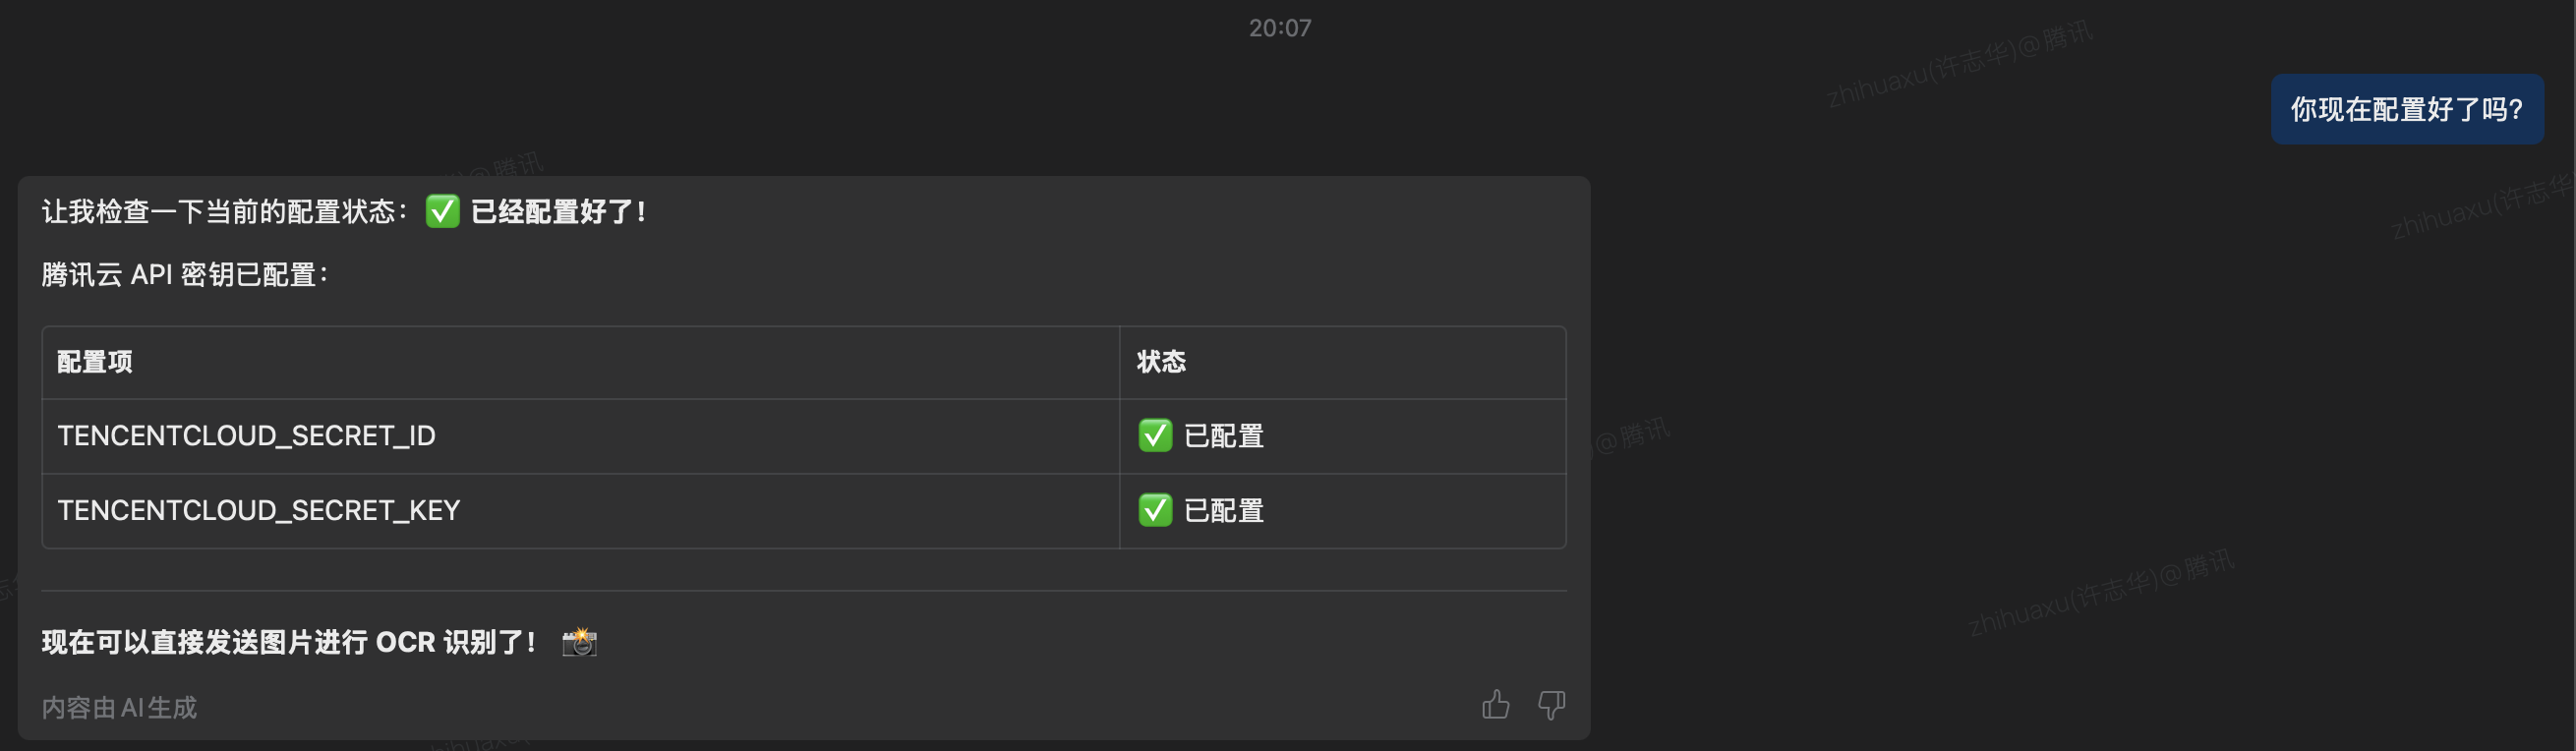The height and width of the screenshot is (751, 2576).
Task: Toggle thumbs up to like the AI response
Action: pos(1496,705)
